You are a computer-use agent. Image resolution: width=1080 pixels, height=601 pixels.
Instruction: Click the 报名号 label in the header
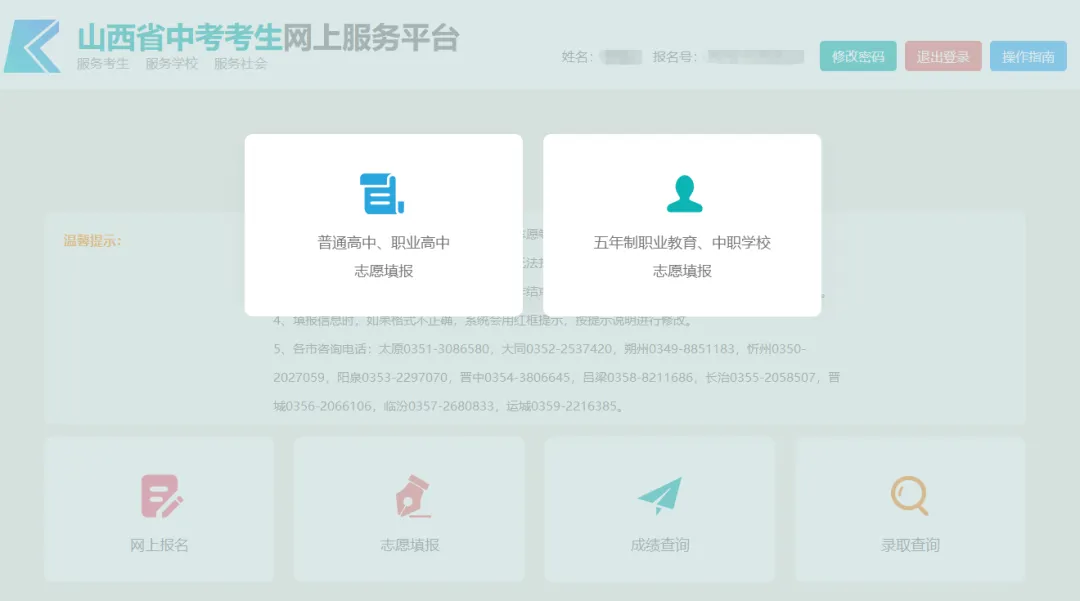[x=675, y=57]
